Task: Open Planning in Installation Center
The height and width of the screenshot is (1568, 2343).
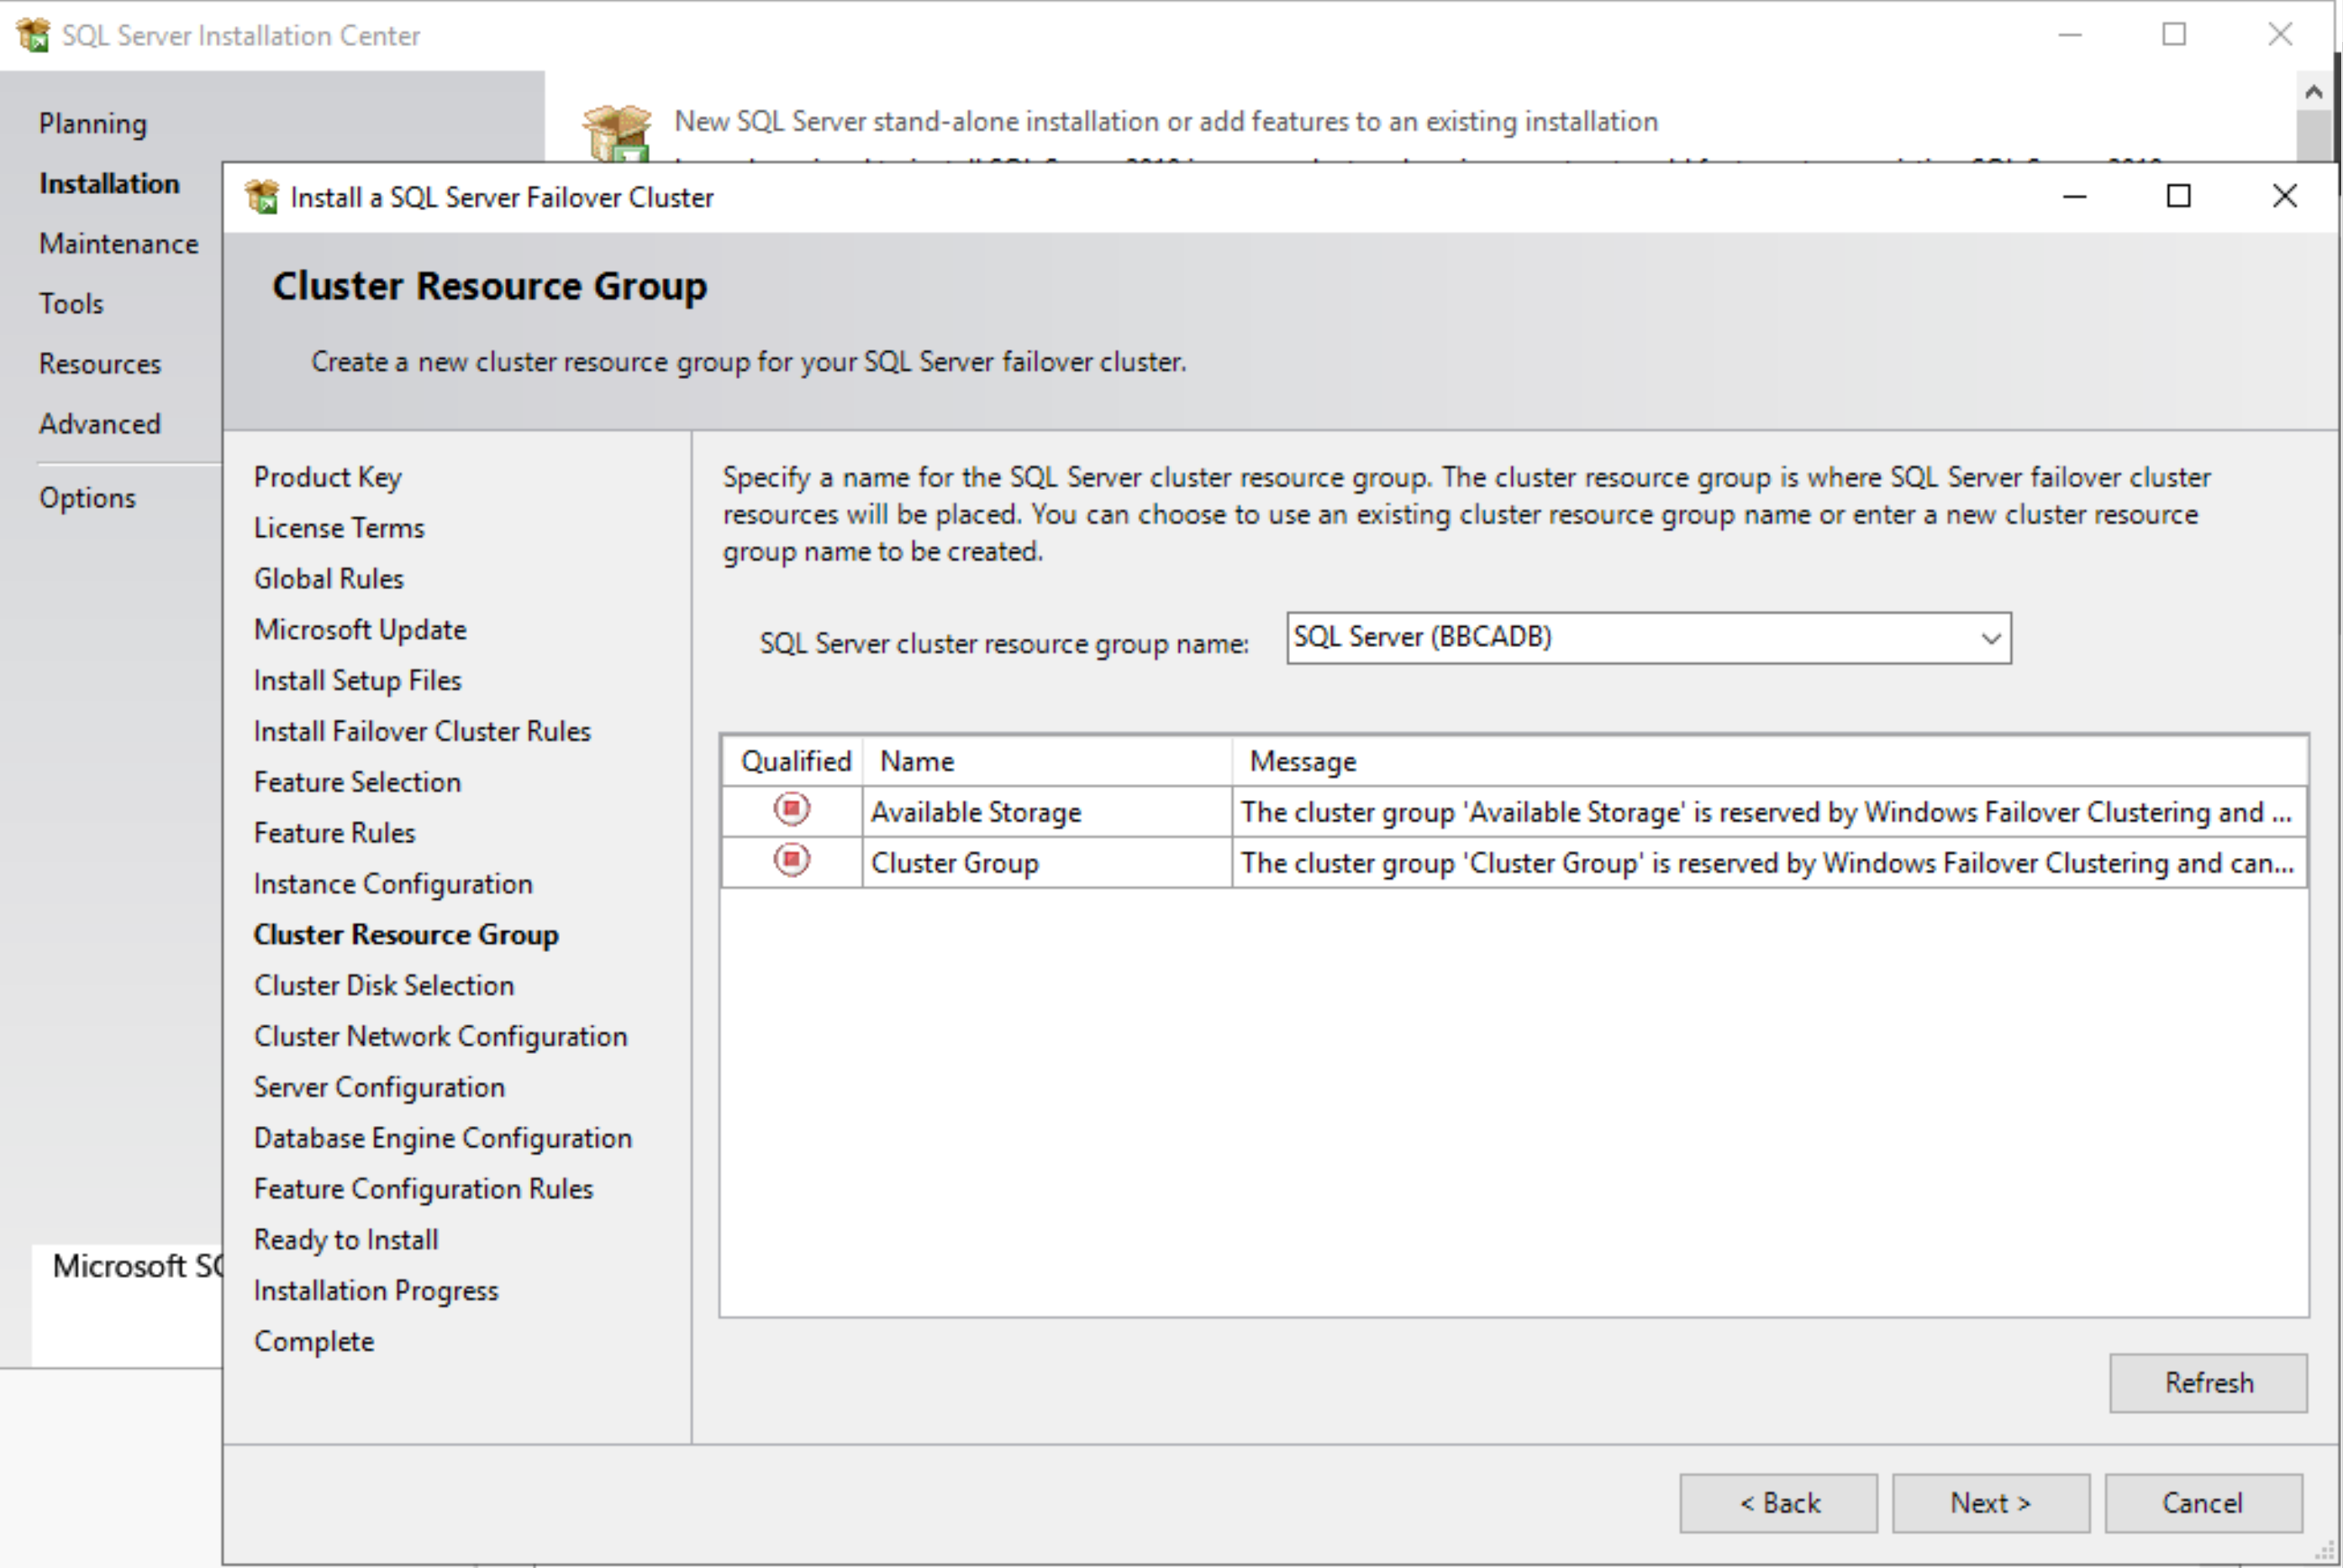Action: [x=93, y=124]
